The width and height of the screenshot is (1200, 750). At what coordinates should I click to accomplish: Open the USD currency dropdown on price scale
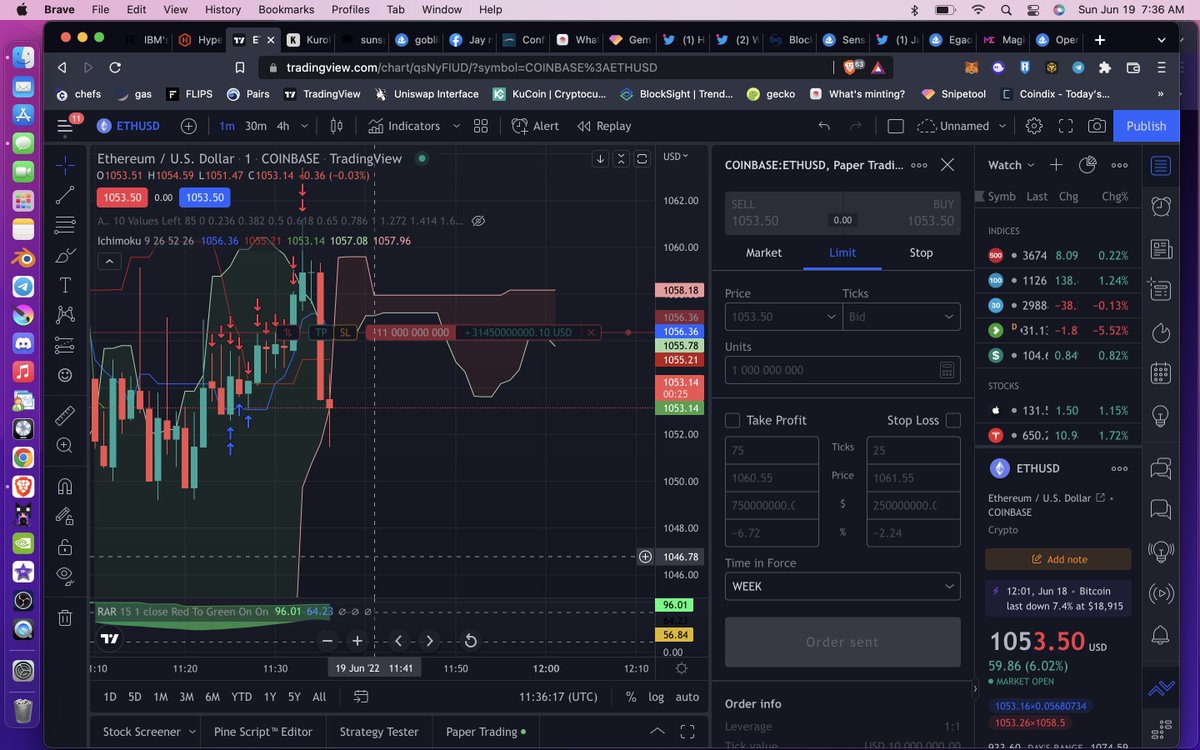[x=675, y=157]
